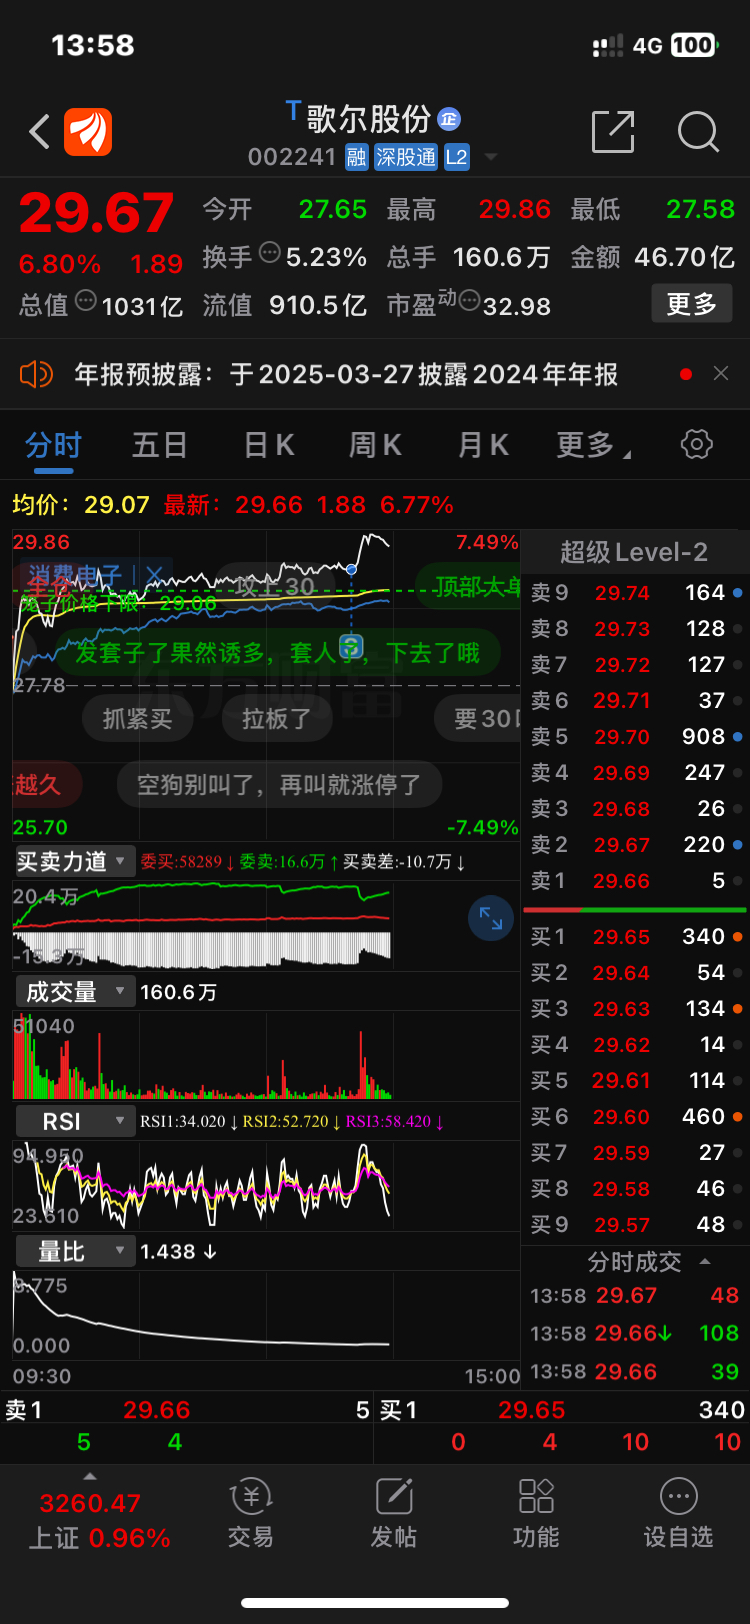750x1624 pixels.
Task: Select the 卖9 29.74 order row
Action: tap(634, 593)
